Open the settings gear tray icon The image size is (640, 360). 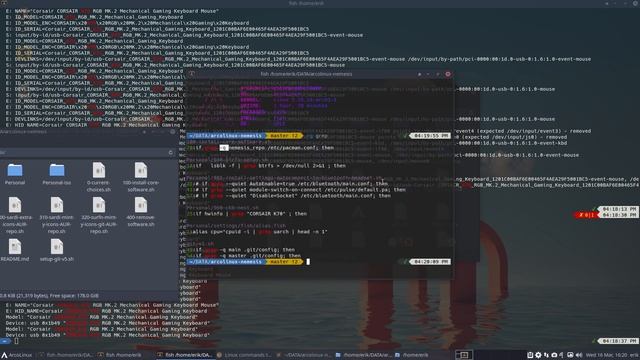[x=538, y=355]
